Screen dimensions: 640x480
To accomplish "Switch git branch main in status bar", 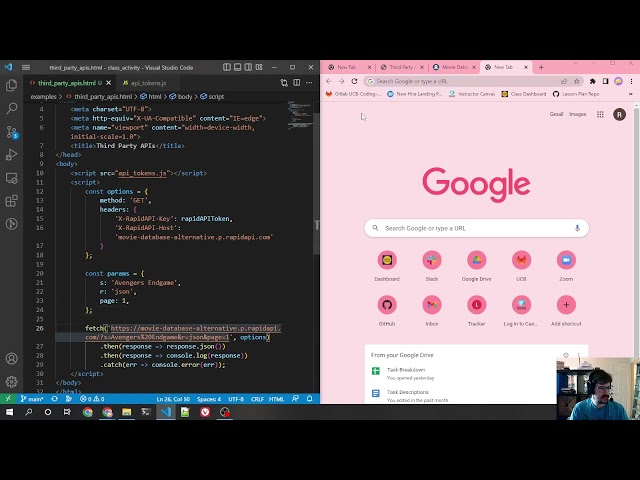I will pos(32,399).
